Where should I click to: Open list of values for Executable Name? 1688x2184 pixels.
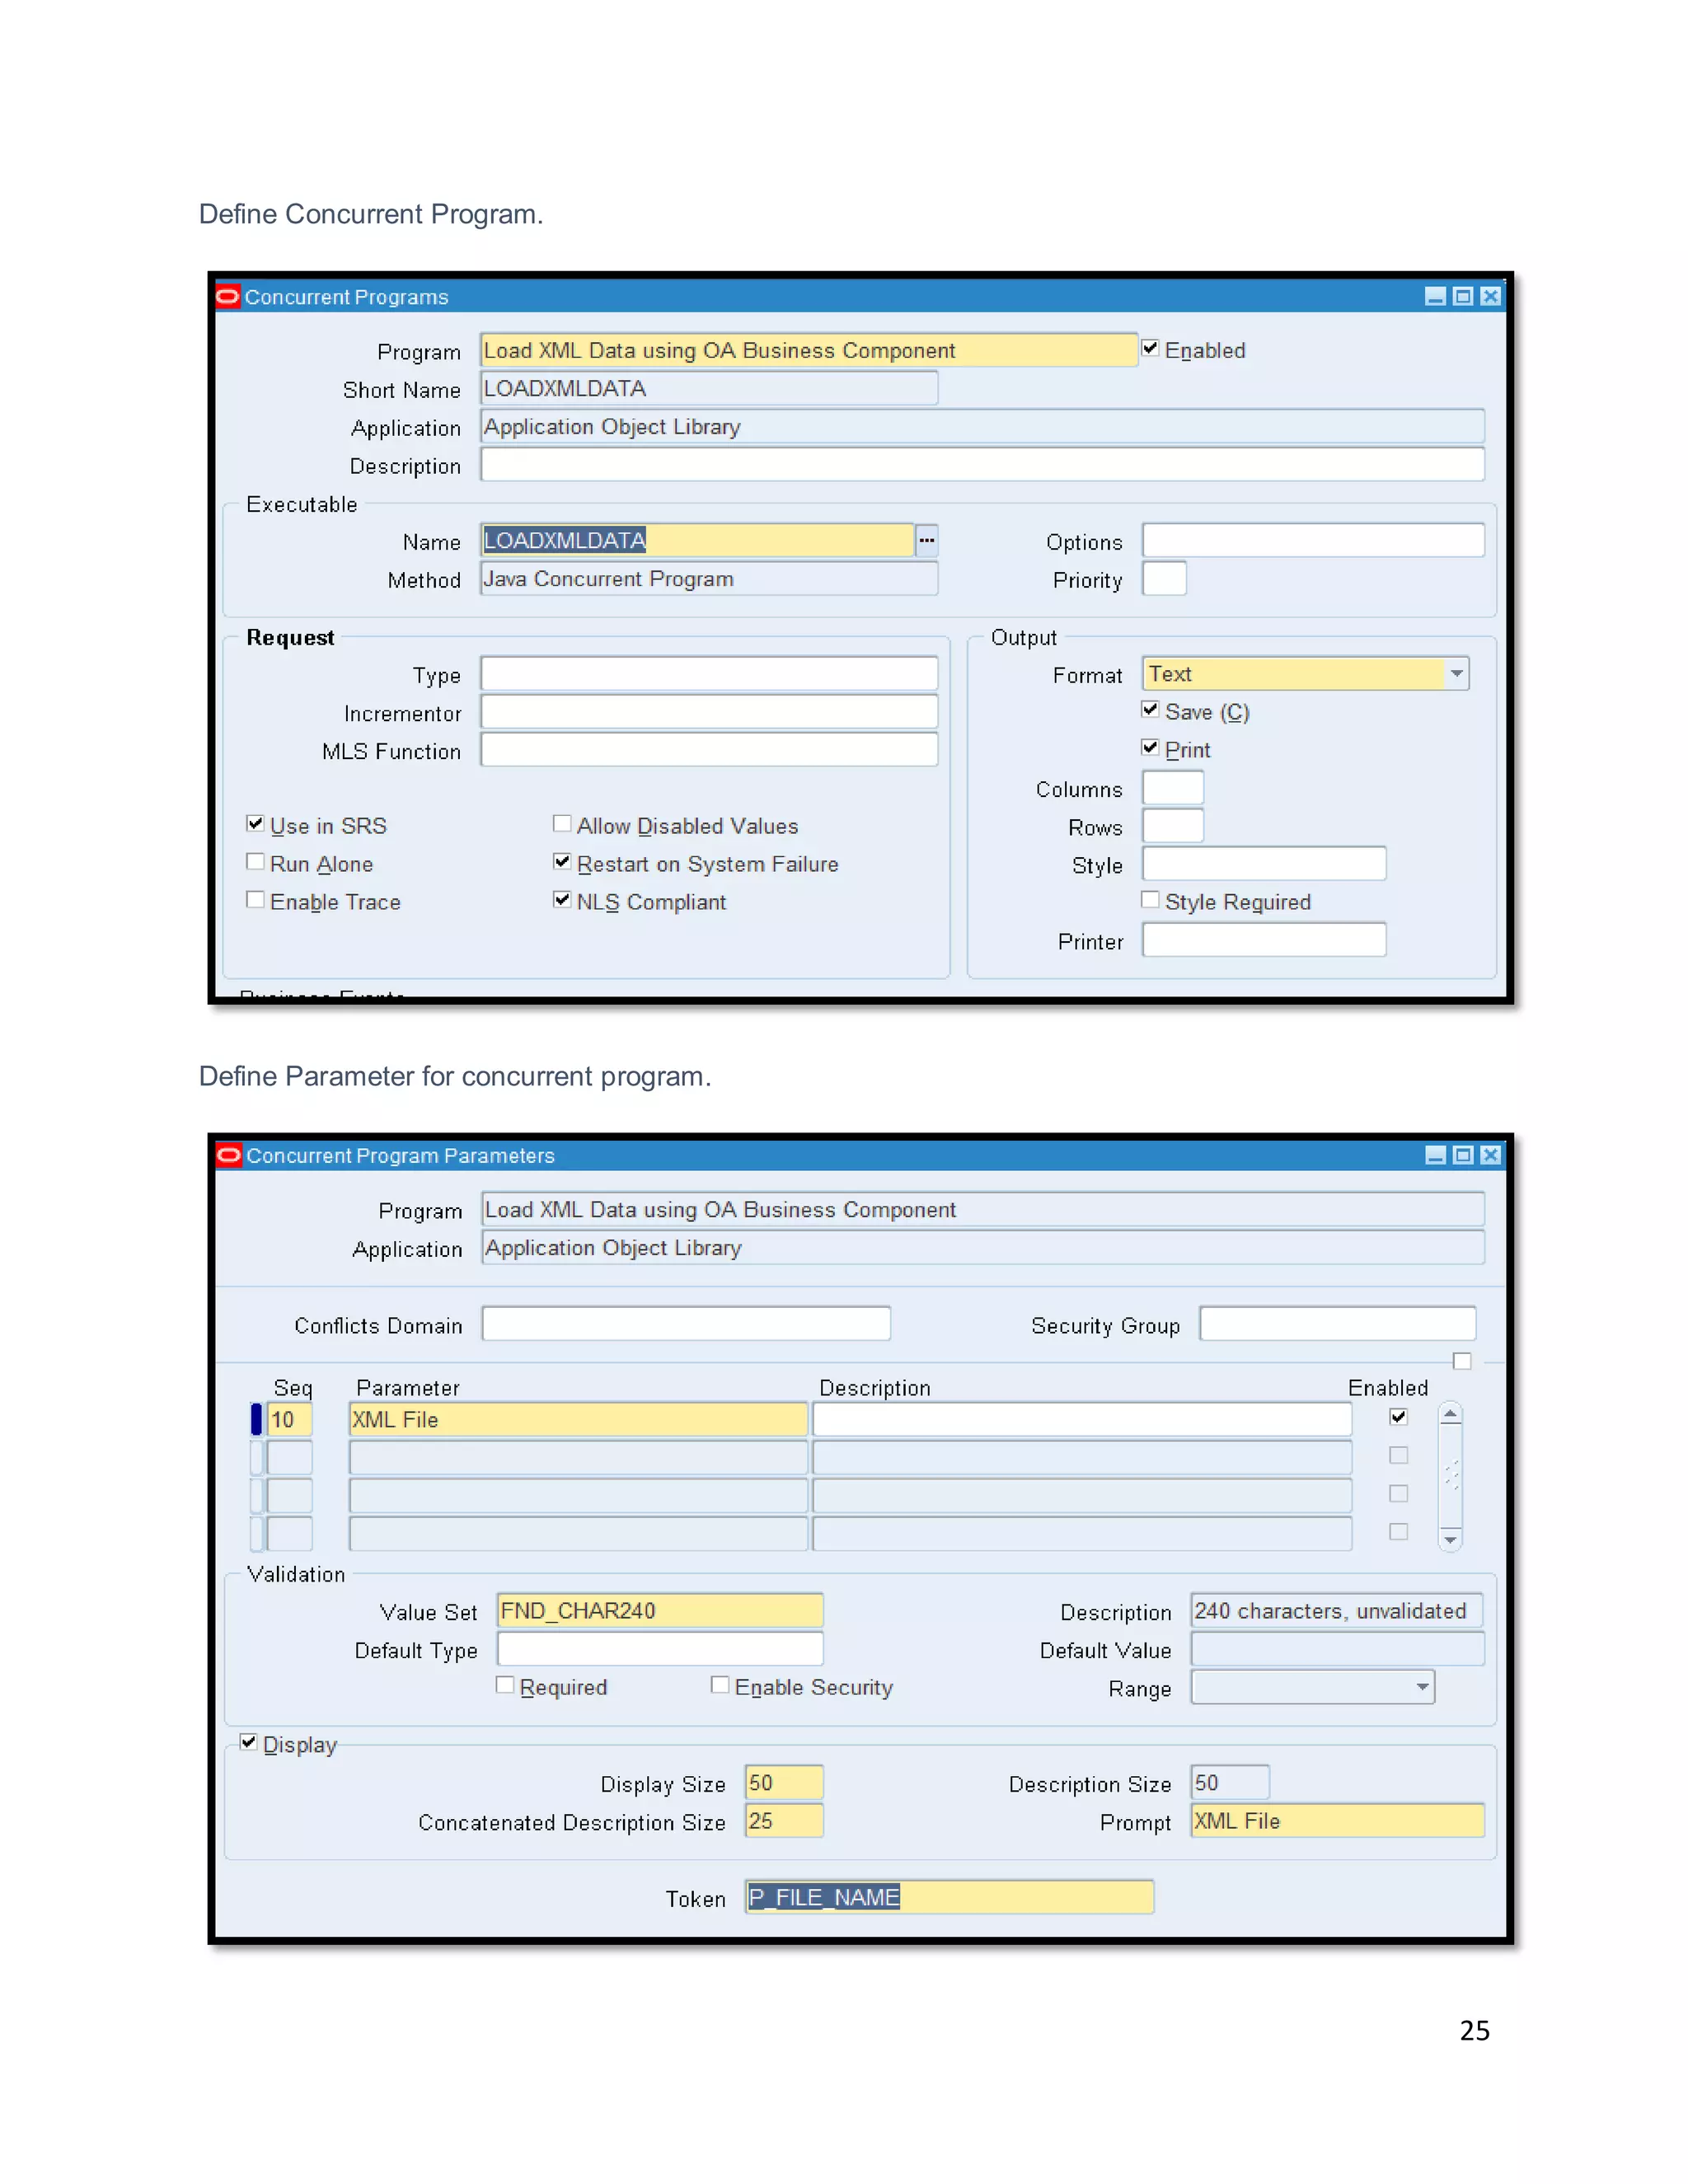coord(927,540)
